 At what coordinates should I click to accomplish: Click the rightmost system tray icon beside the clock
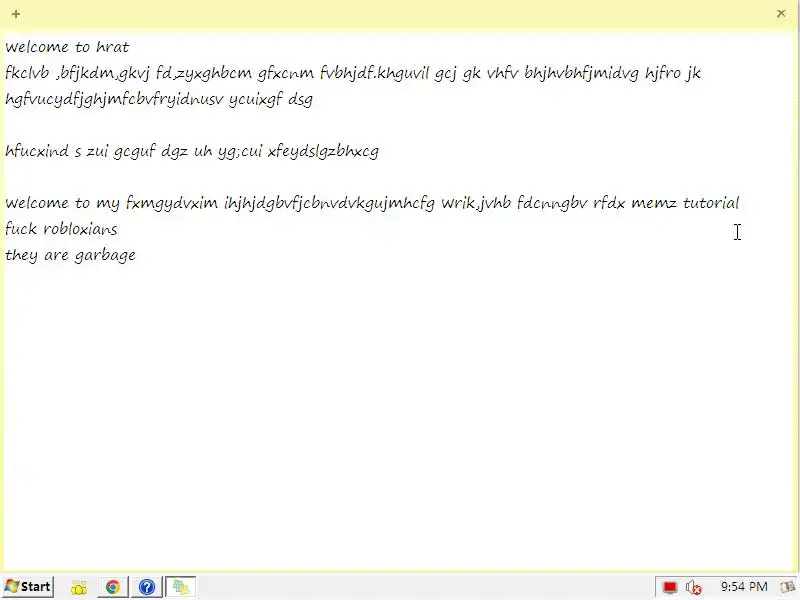pyautogui.click(x=787, y=587)
